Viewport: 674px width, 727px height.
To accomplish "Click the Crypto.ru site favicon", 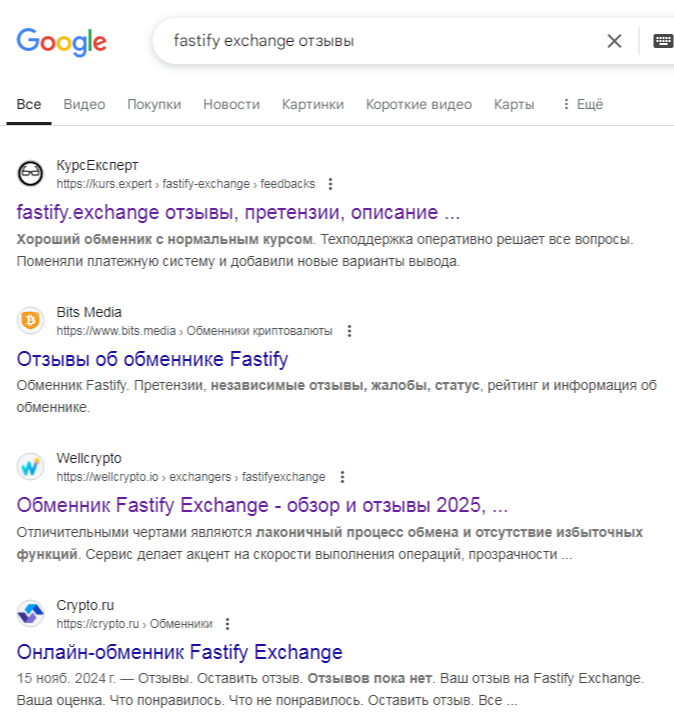I will (x=31, y=613).
